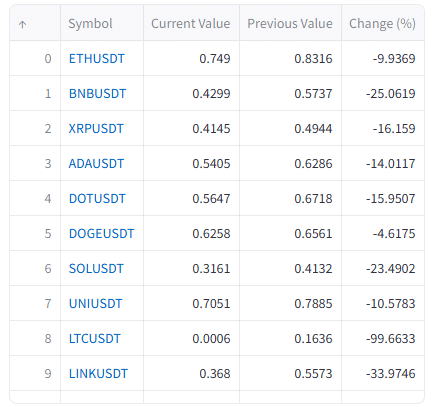This screenshot has height=407, width=439.
Task: Open the XRPUSDT symbol link
Action: (x=96, y=129)
